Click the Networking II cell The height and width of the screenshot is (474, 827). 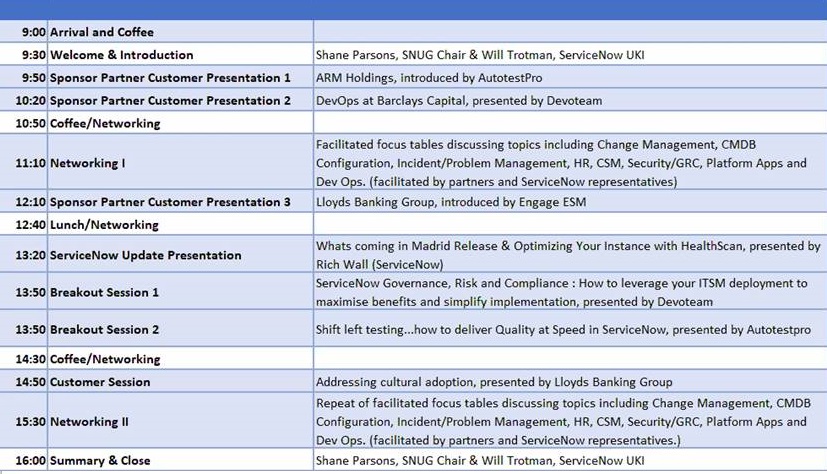click(180, 421)
